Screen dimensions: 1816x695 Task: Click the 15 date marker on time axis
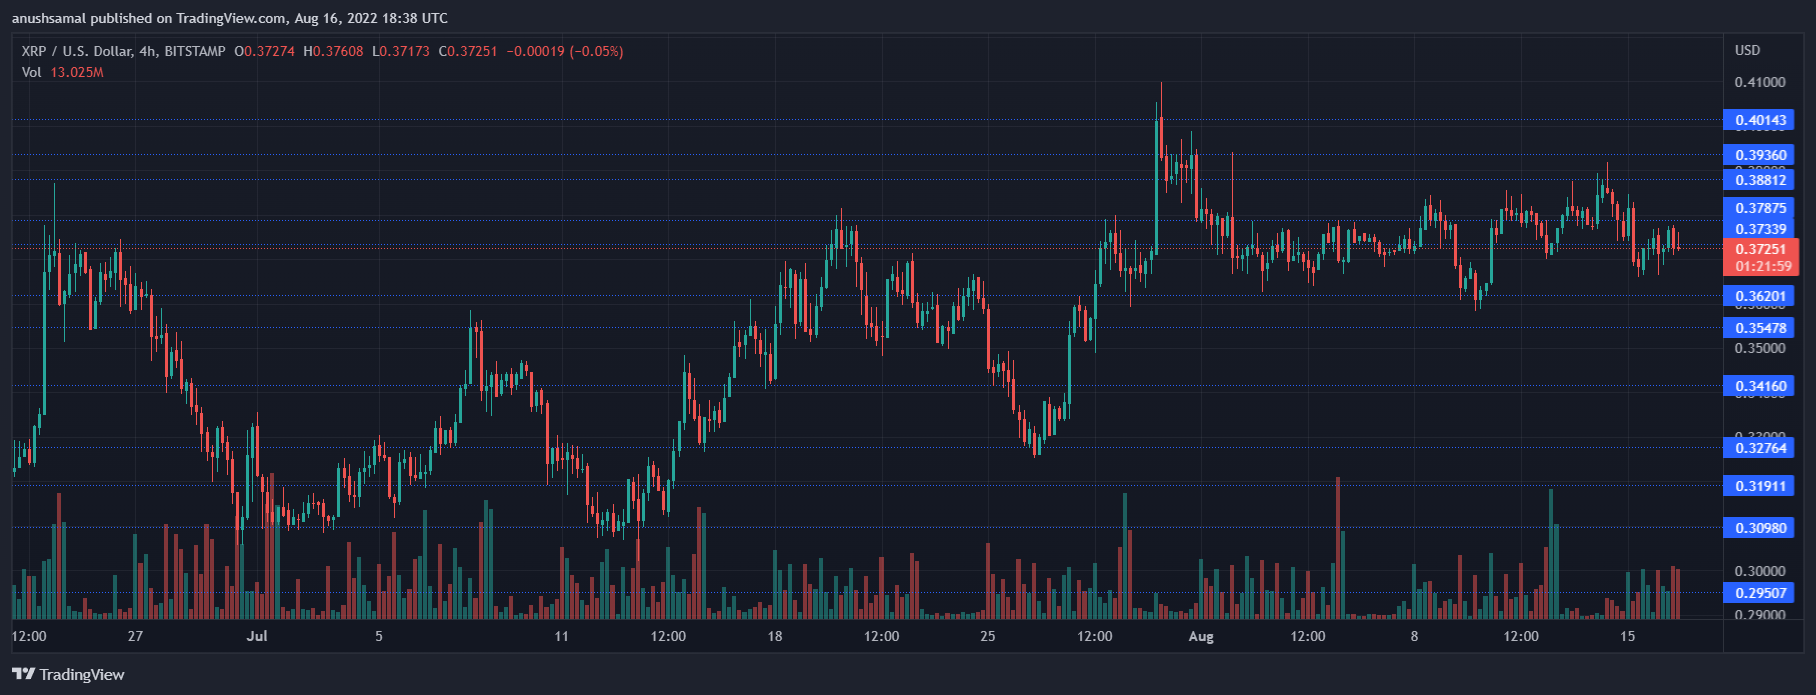1627,636
